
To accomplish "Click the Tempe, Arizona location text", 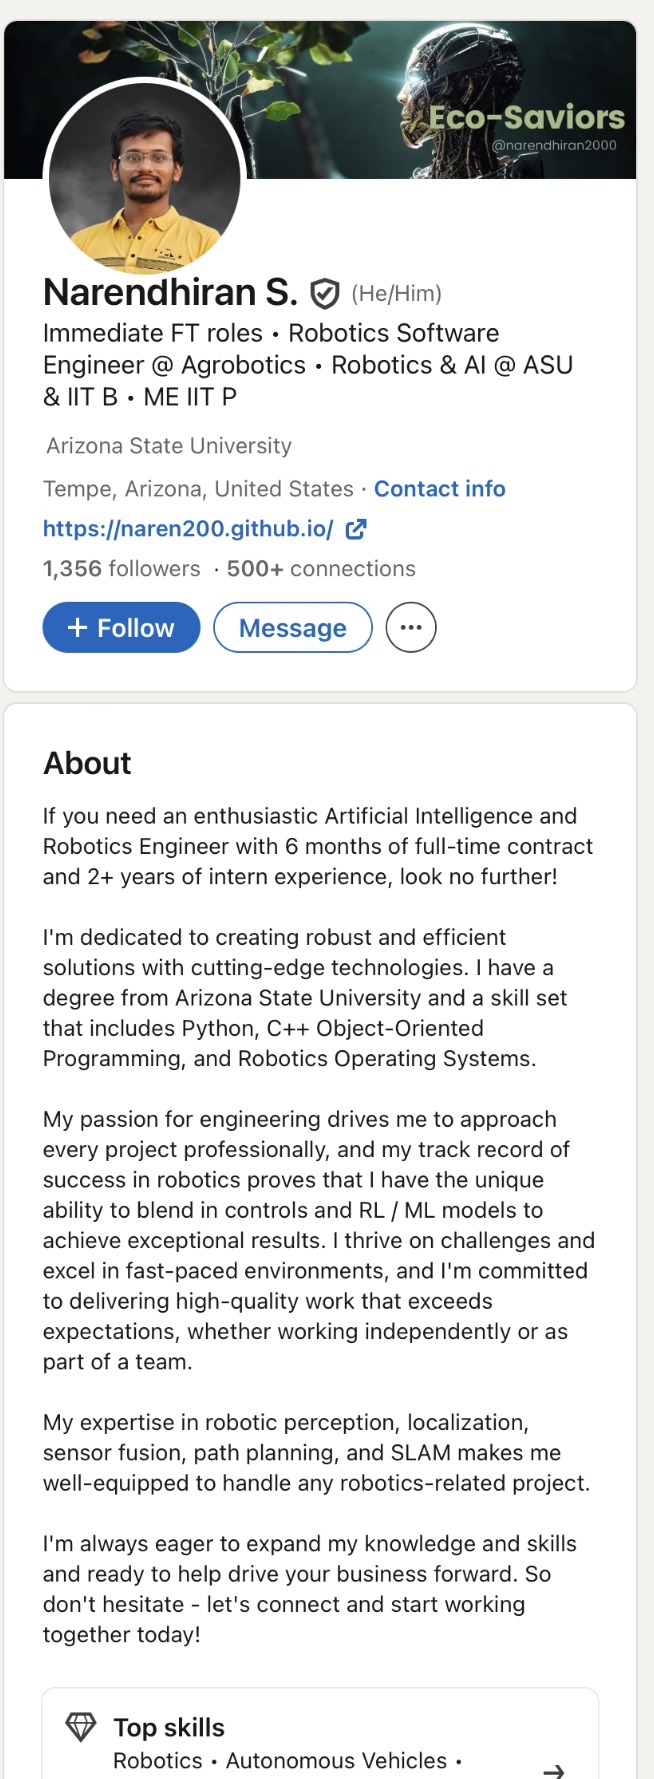I will (x=198, y=489).
